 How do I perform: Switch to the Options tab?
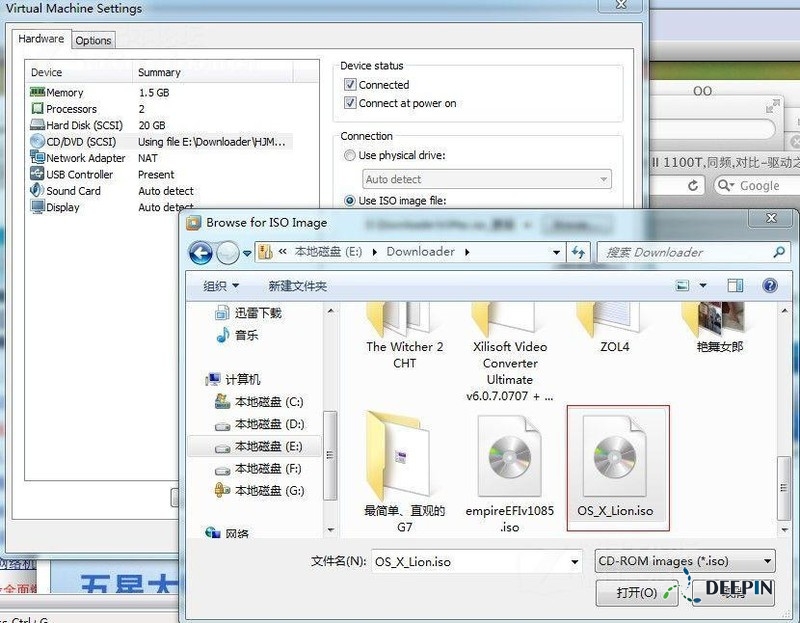pos(93,41)
